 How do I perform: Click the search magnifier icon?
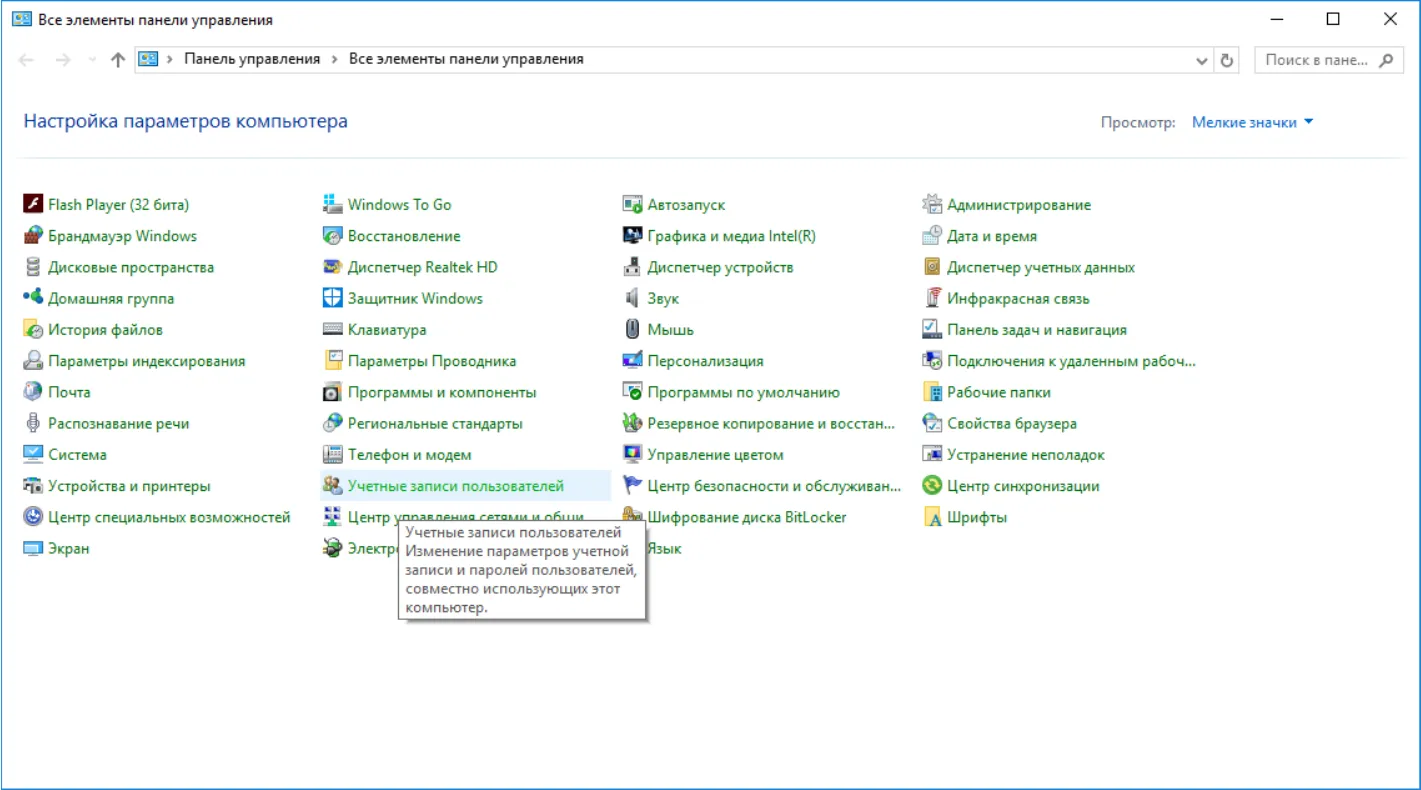tap(1386, 60)
